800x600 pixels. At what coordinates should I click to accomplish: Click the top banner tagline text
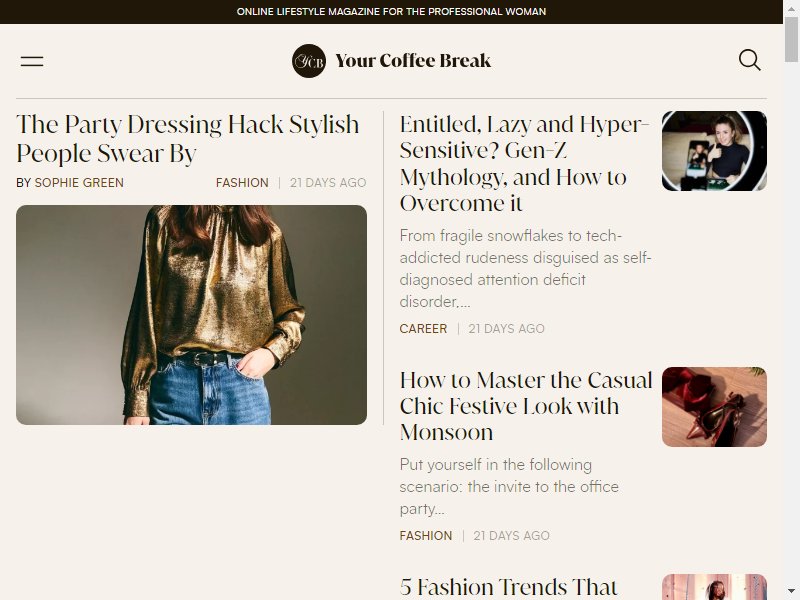click(391, 12)
